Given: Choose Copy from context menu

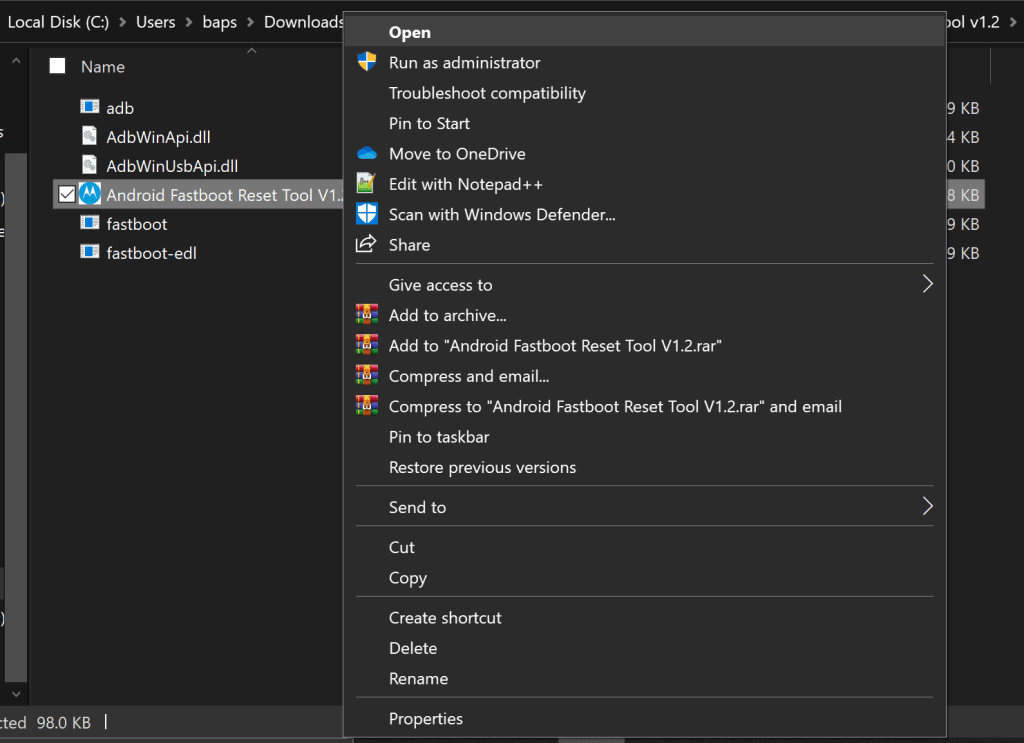Looking at the screenshot, I should 645,578.
